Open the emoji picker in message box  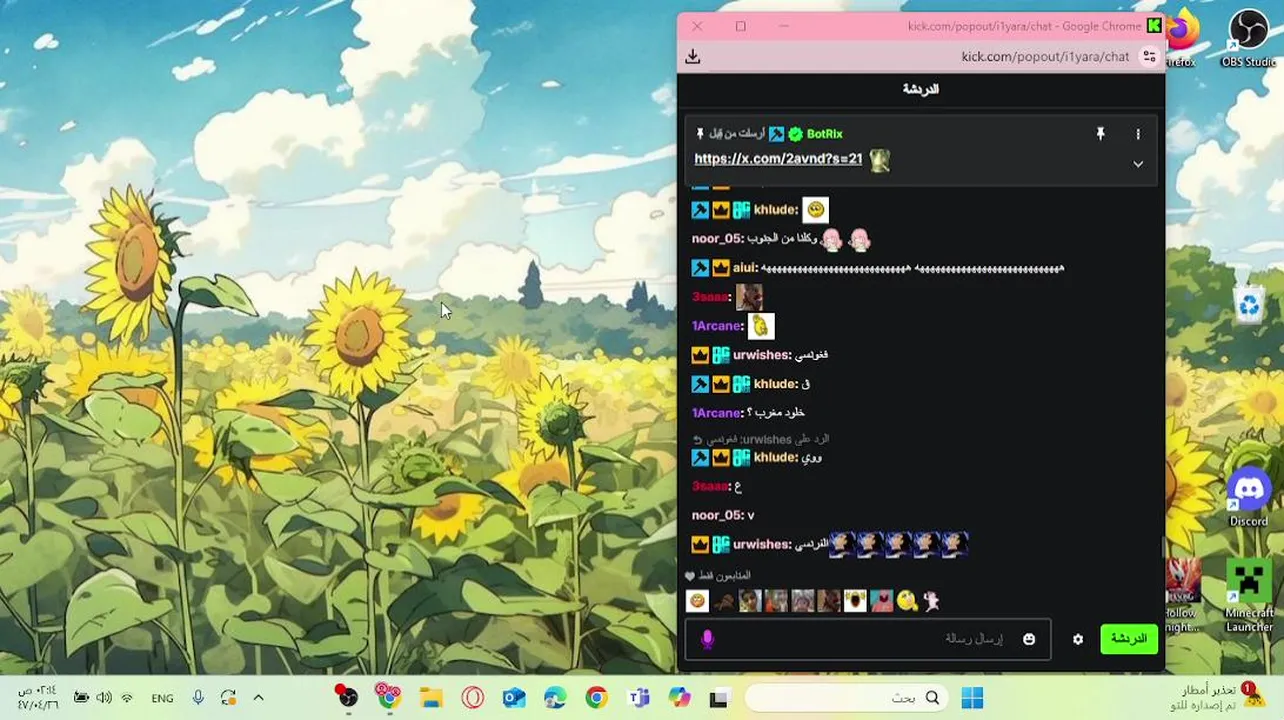(1029, 639)
